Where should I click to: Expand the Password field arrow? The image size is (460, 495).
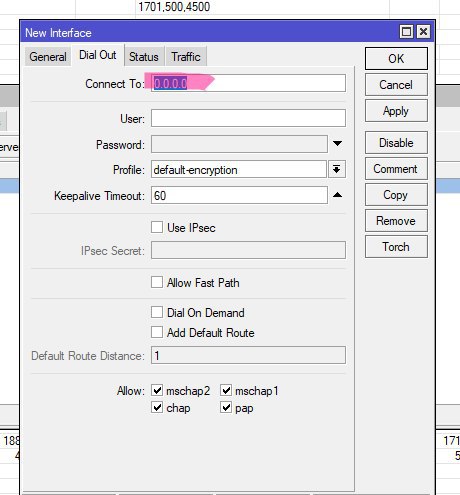click(337, 143)
